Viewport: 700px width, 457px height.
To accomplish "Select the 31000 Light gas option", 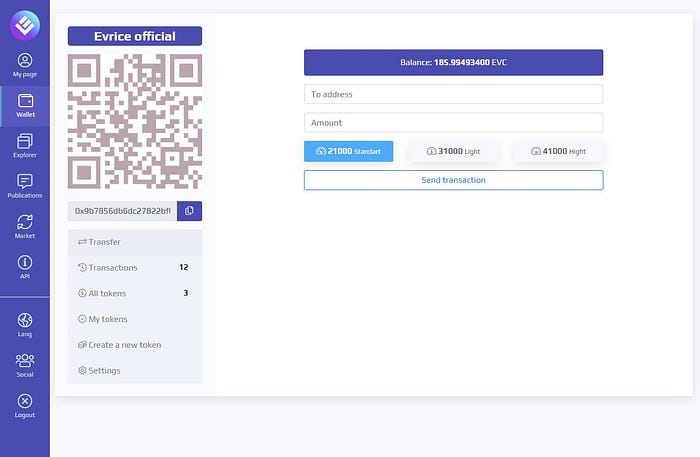I will click(x=454, y=151).
